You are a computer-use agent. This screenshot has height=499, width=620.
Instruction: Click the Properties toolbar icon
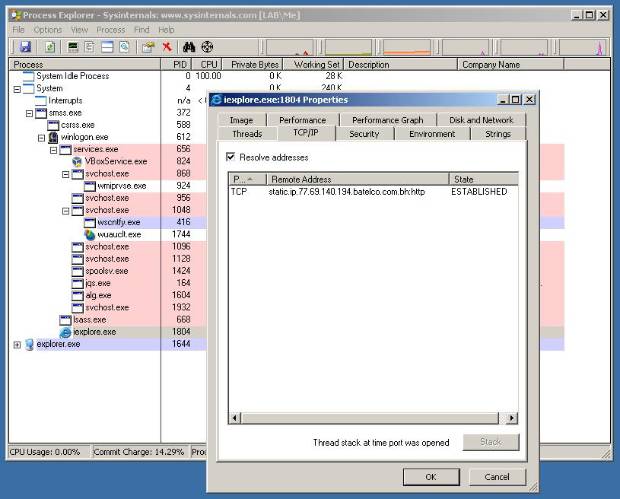tap(147, 47)
